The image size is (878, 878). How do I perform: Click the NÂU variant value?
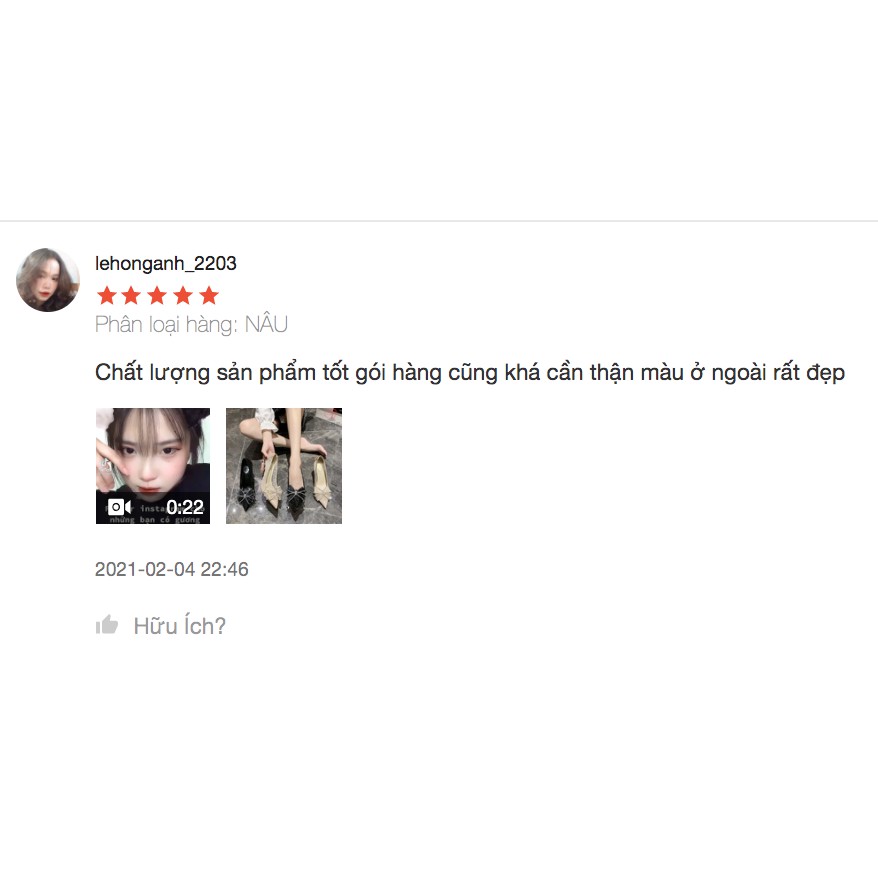point(267,324)
